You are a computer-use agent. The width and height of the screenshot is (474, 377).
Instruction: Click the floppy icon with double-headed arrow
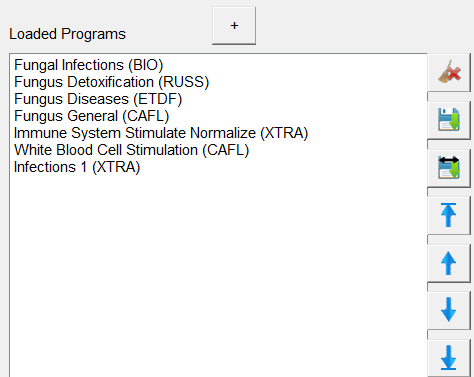click(x=449, y=168)
